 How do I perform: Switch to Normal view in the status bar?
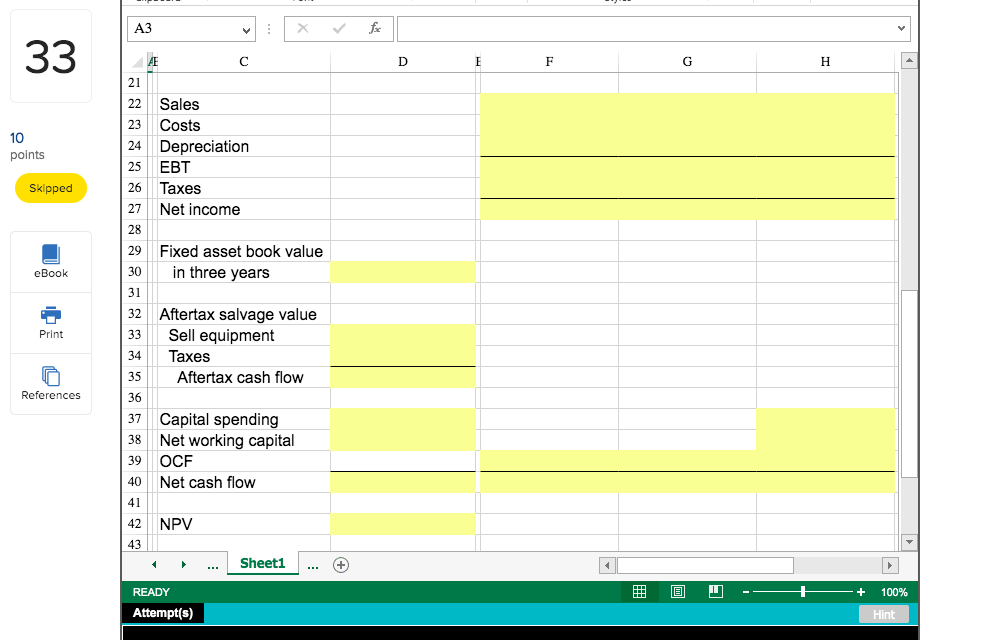coord(639,591)
